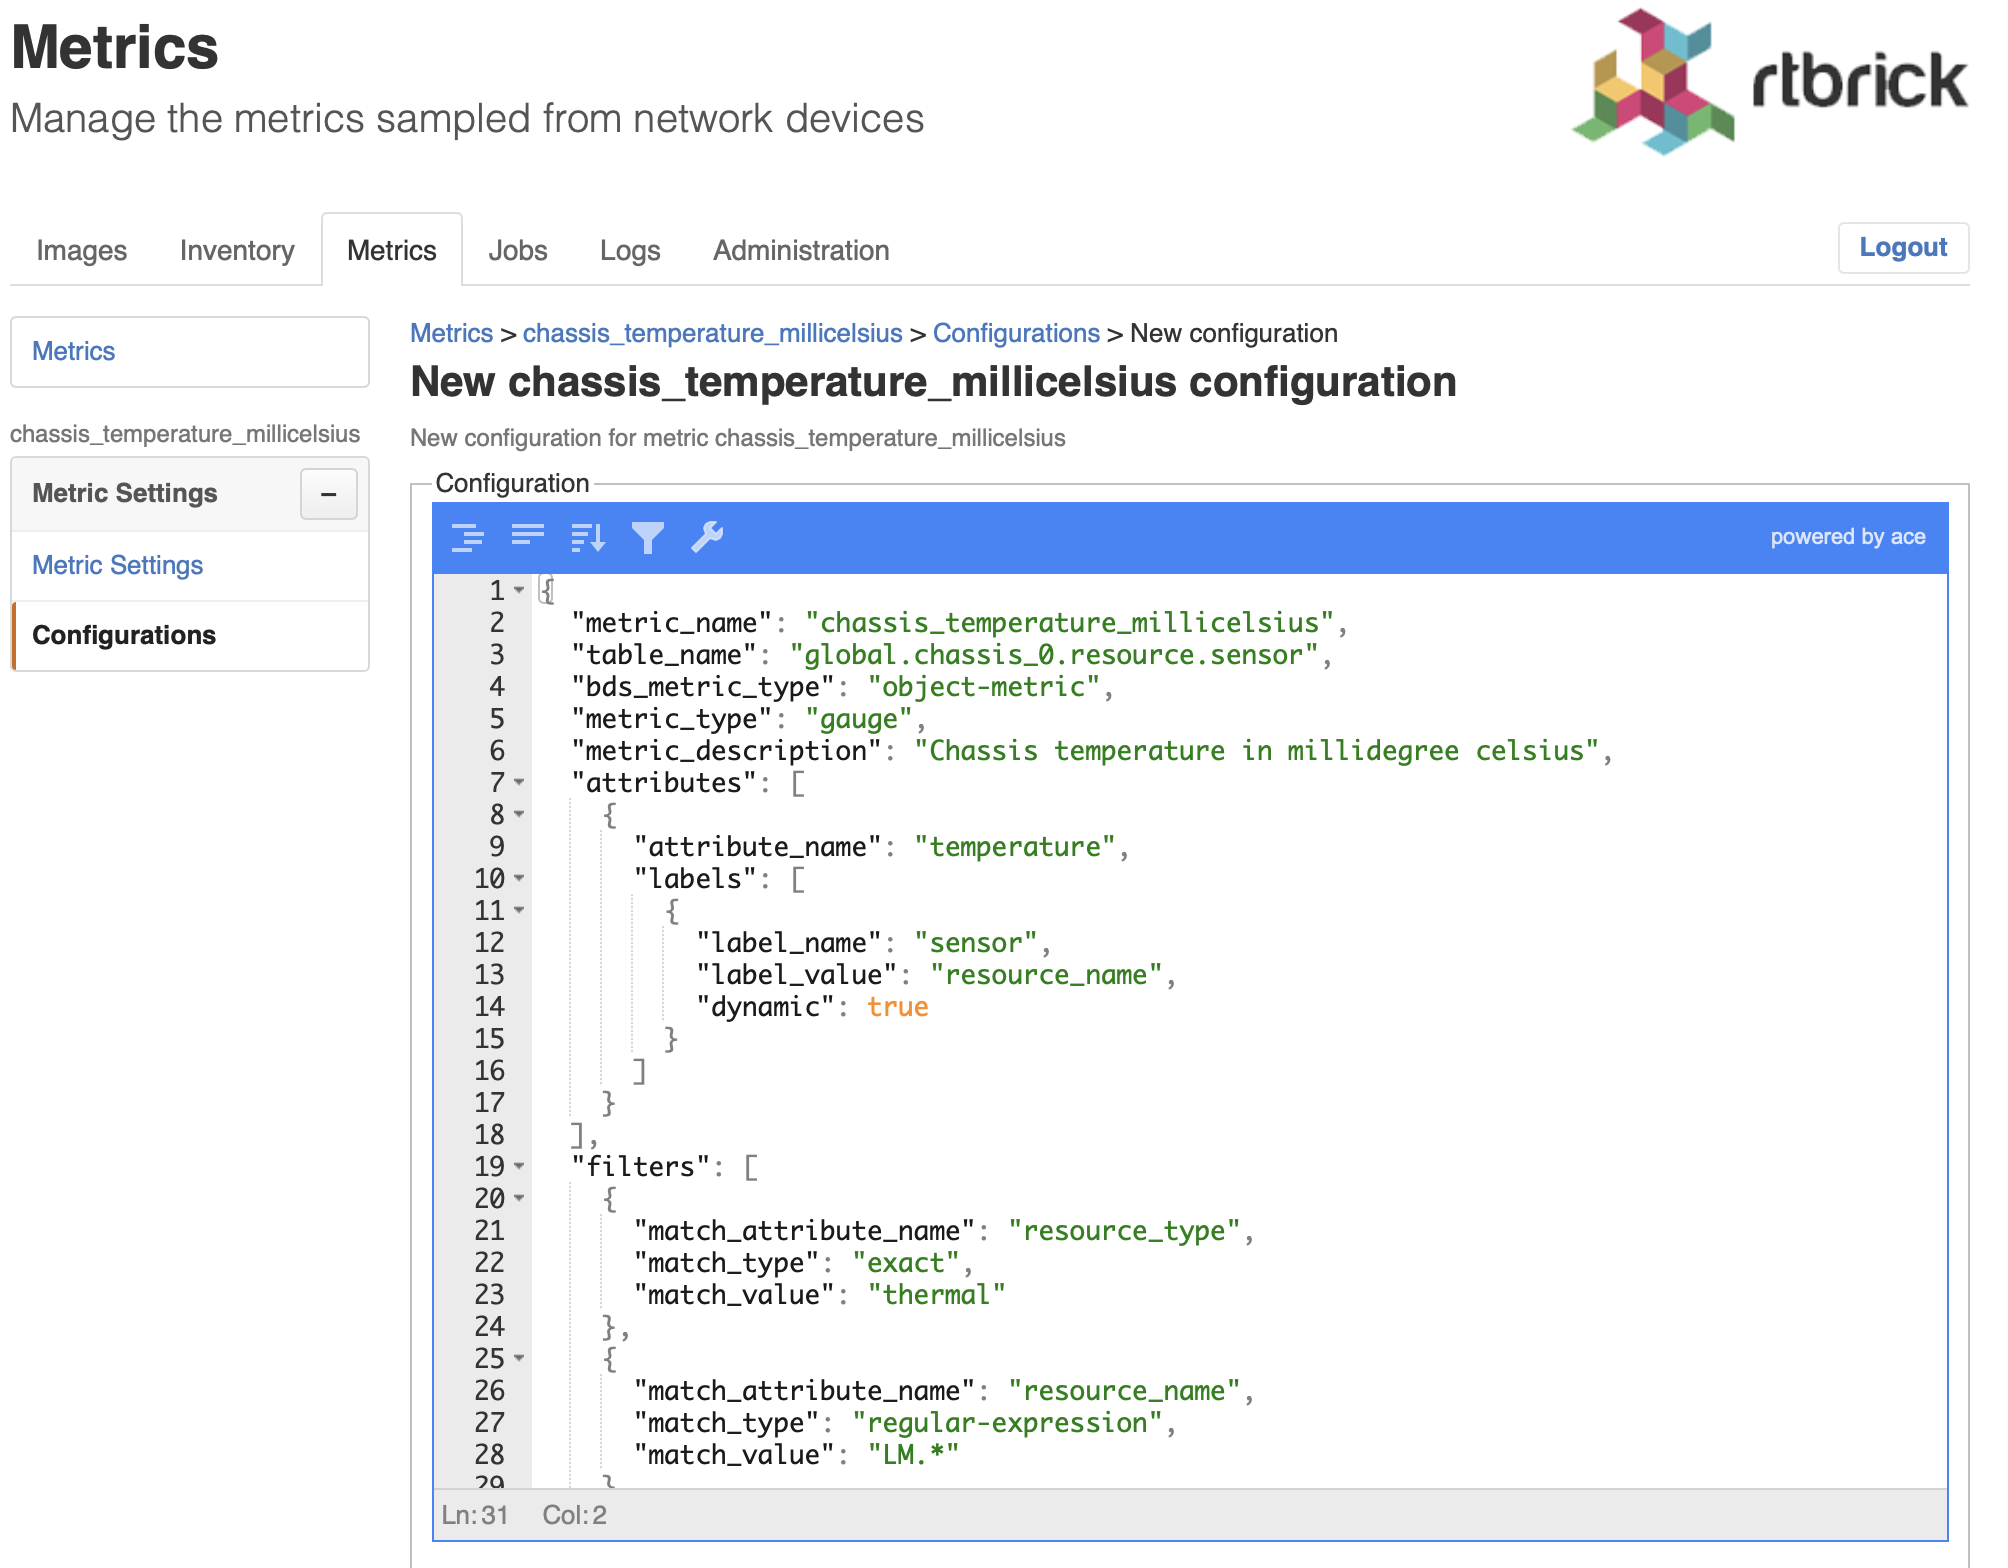The image size is (2008, 1568).
Task: Fold the filters array at line 19
Action: point(519,1166)
